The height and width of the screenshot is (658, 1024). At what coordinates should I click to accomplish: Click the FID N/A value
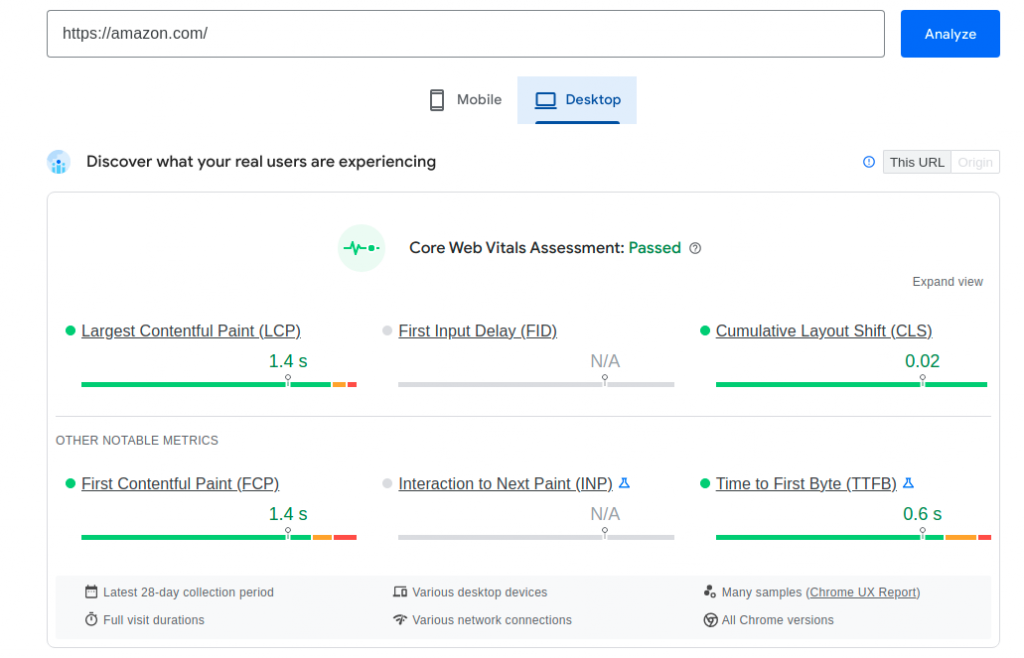click(x=605, y=361)
